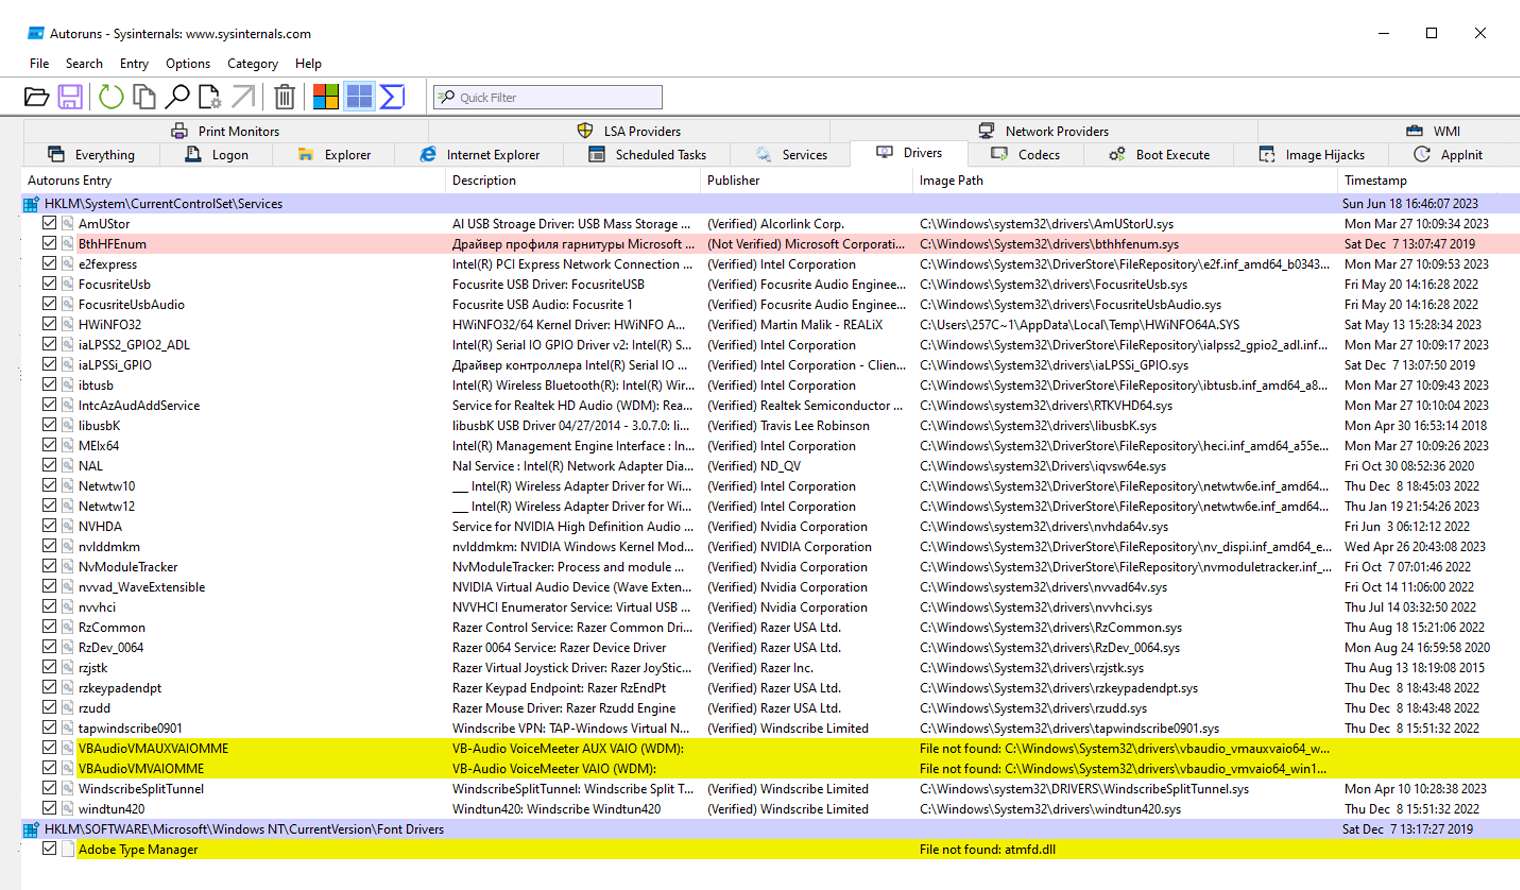Sort by the Description column header

pos(573,181)
